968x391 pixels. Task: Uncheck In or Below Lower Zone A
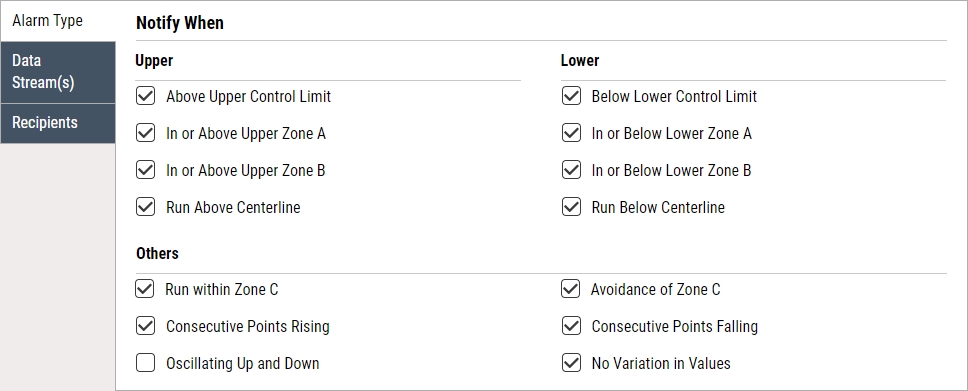coord(571,133)
